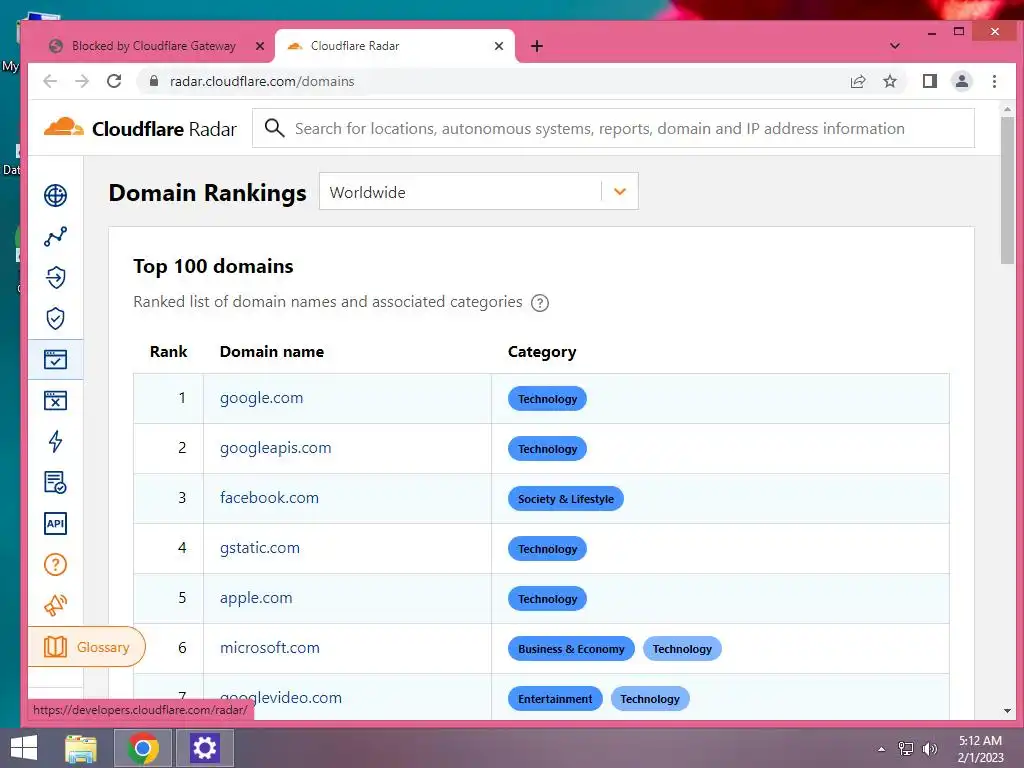Close the Cloudflare Radar tab
The height and width of the screenshot is (768, 1024).
click(x=499, y=46)
